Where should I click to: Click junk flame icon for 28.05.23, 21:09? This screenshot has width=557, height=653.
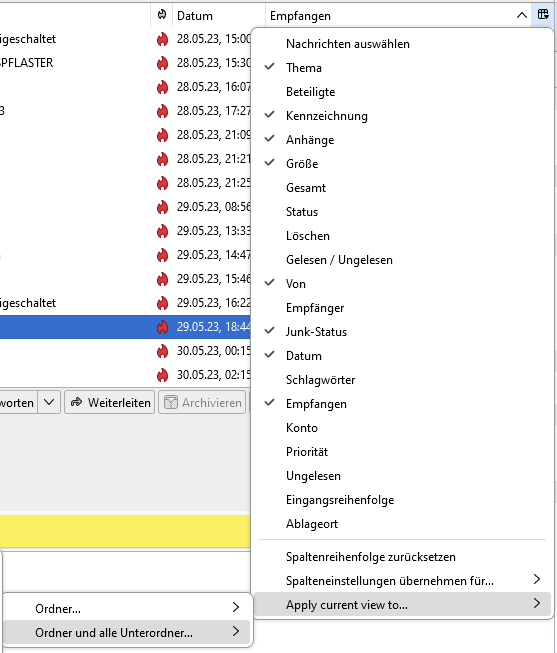(x=162, y=135)
